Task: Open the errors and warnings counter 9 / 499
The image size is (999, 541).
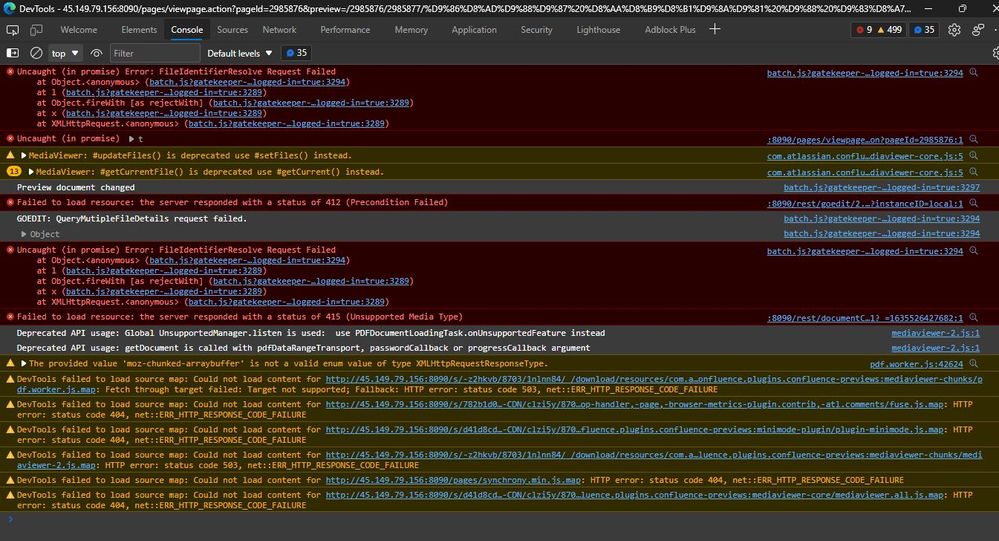Action: (879, 30)
